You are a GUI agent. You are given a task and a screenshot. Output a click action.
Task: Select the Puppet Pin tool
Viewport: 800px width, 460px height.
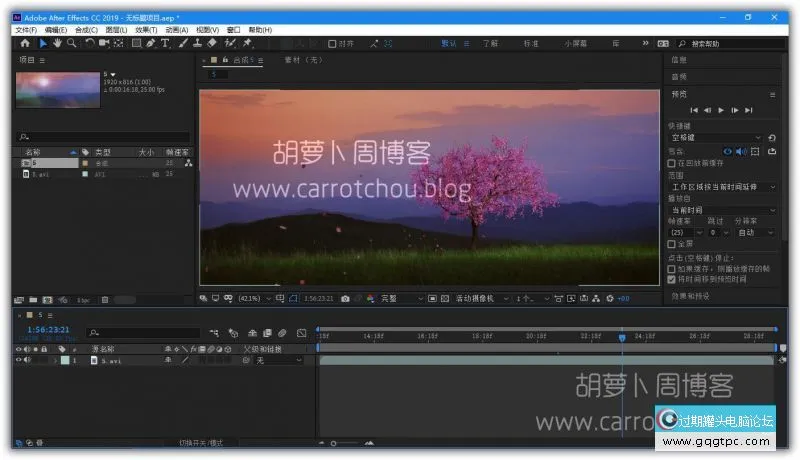[248, 43]
